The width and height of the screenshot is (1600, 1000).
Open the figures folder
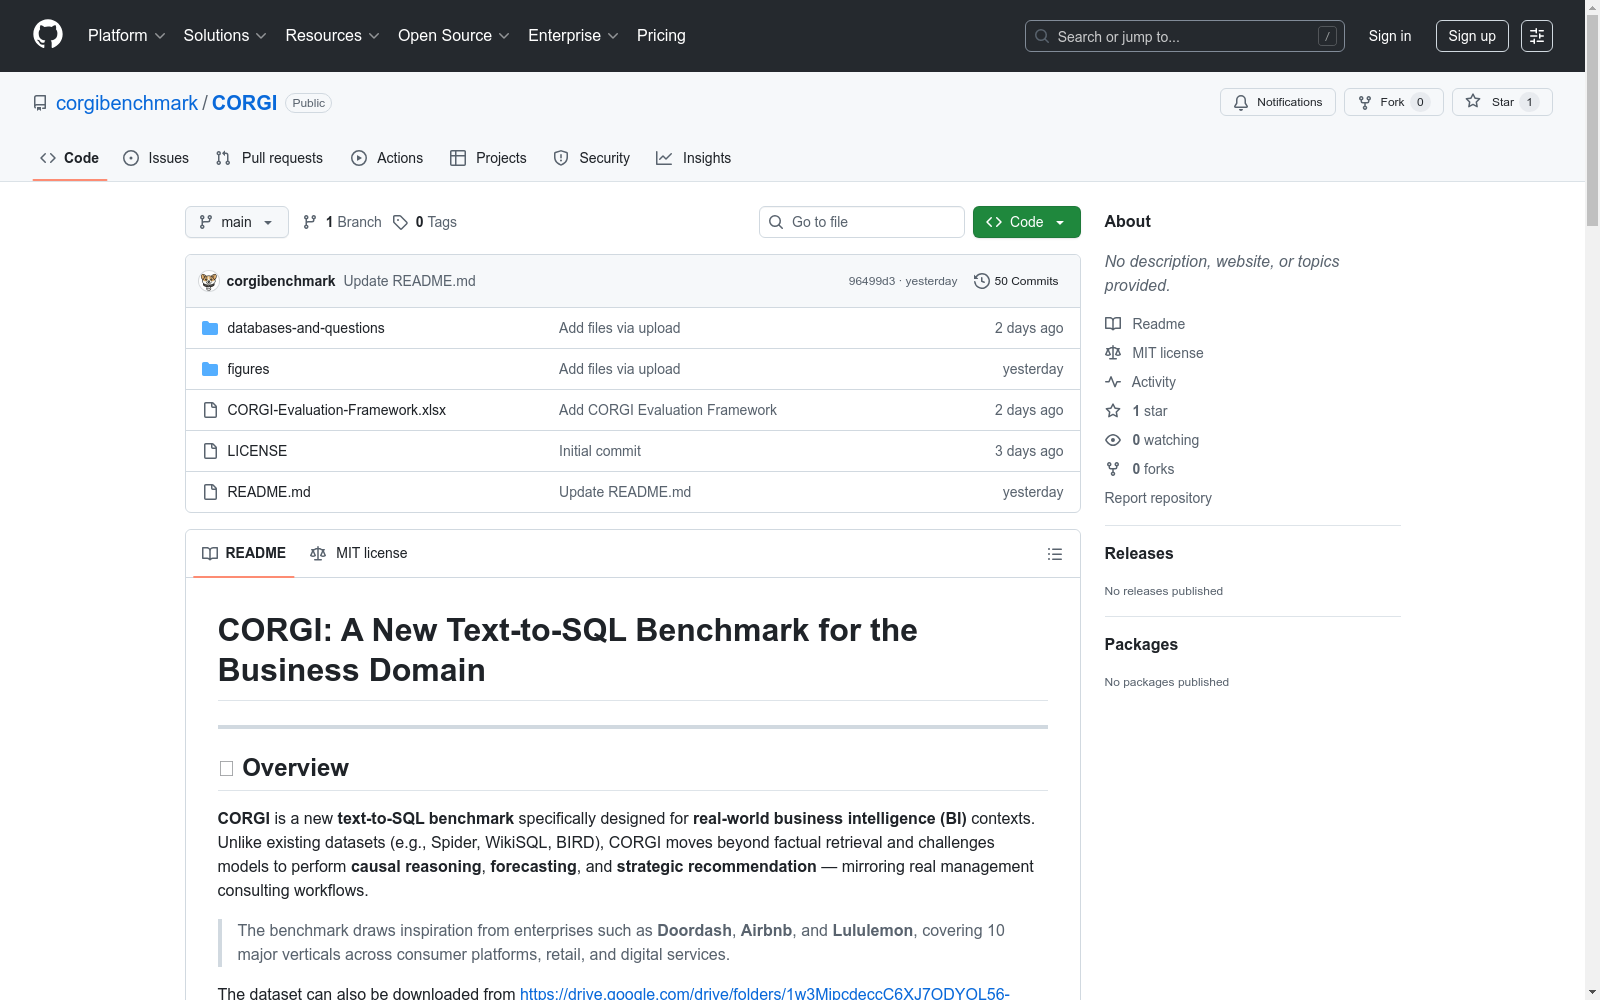tap(248, 369)
